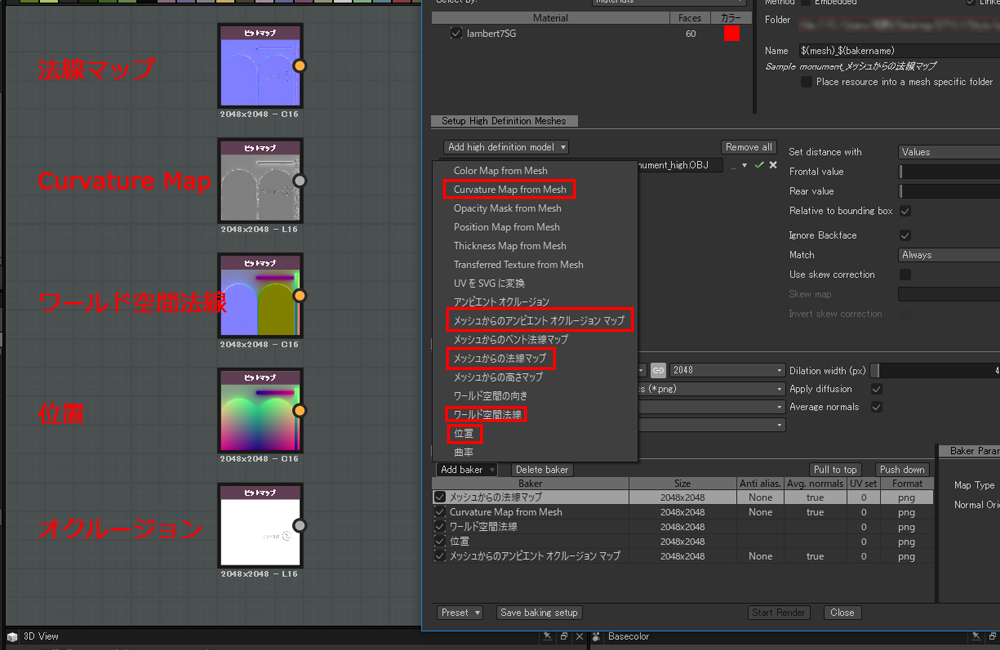Click the small arrow beside the high mesh path
The width and height of the screenshot is (1000, 650).
[744, 166]
